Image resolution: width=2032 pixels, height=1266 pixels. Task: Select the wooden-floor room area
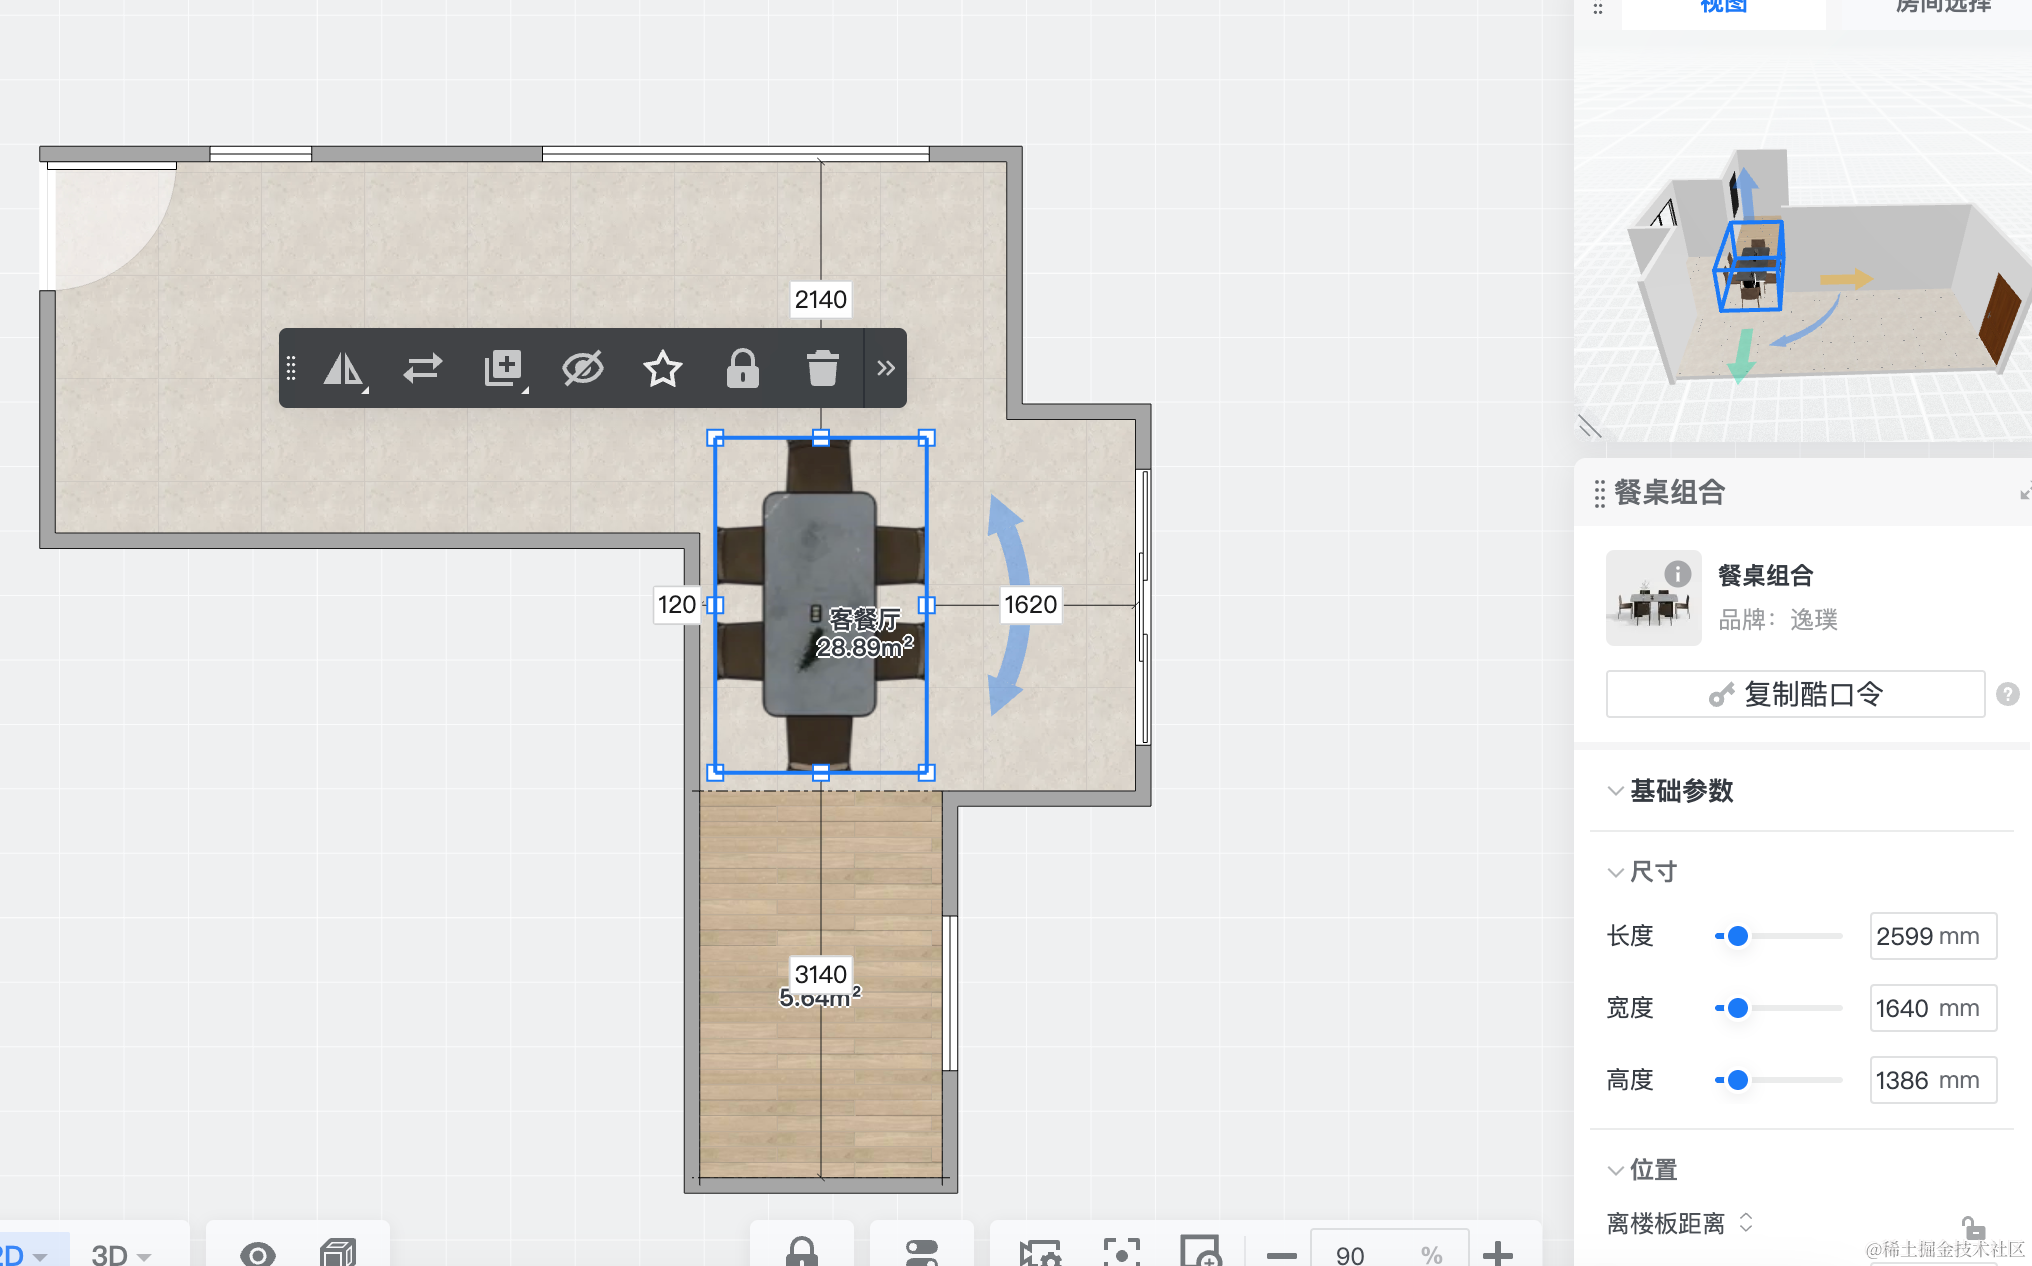[820, 985]
